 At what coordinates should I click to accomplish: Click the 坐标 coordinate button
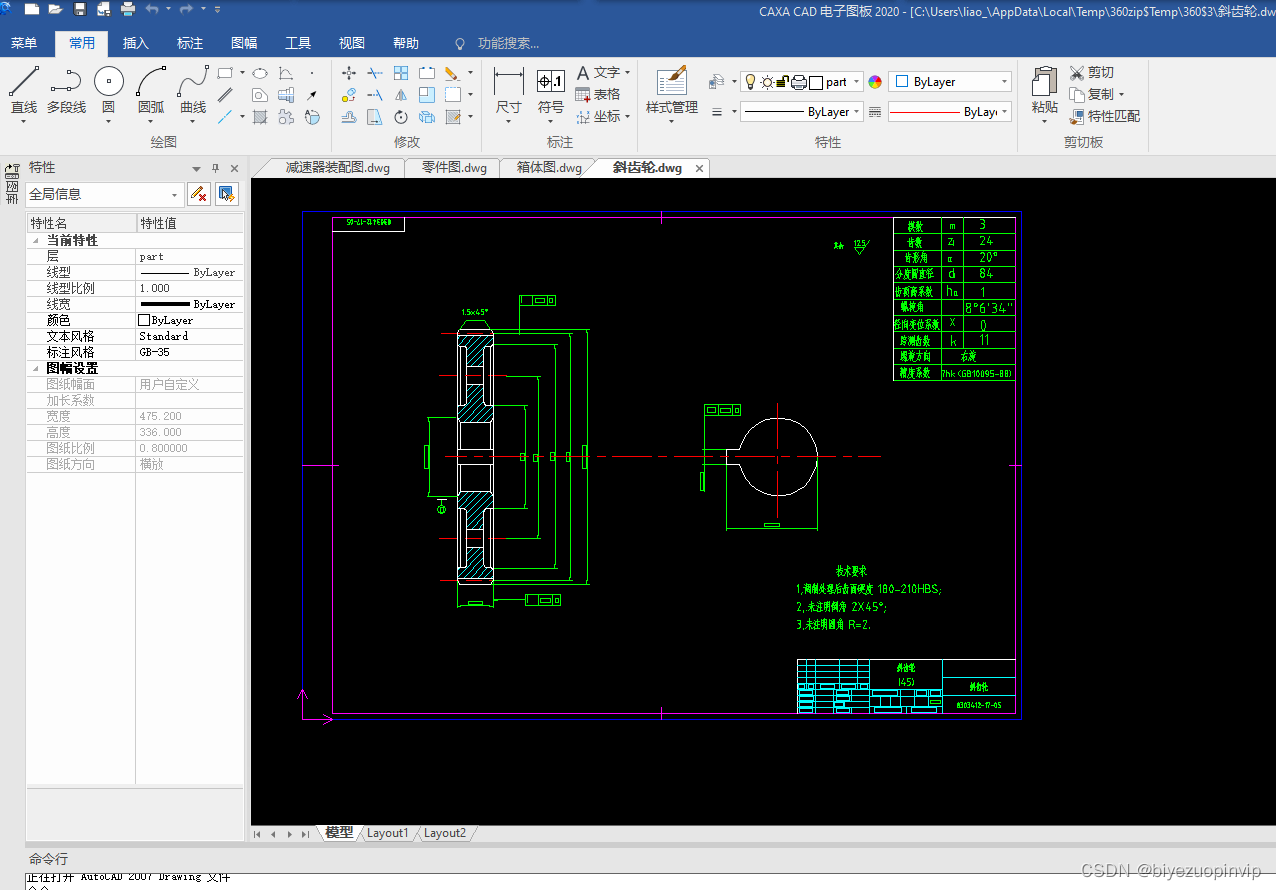click(x=598, y=117)
